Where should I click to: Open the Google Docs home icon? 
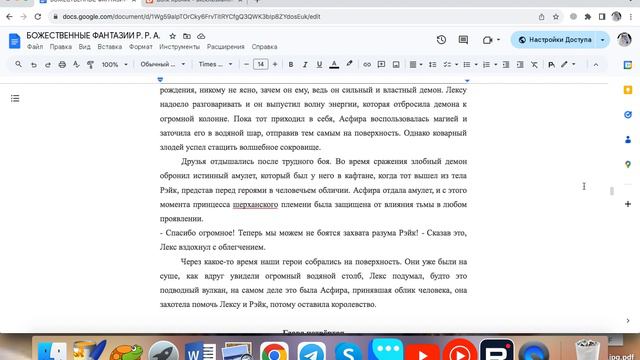[x=15, y=41]
